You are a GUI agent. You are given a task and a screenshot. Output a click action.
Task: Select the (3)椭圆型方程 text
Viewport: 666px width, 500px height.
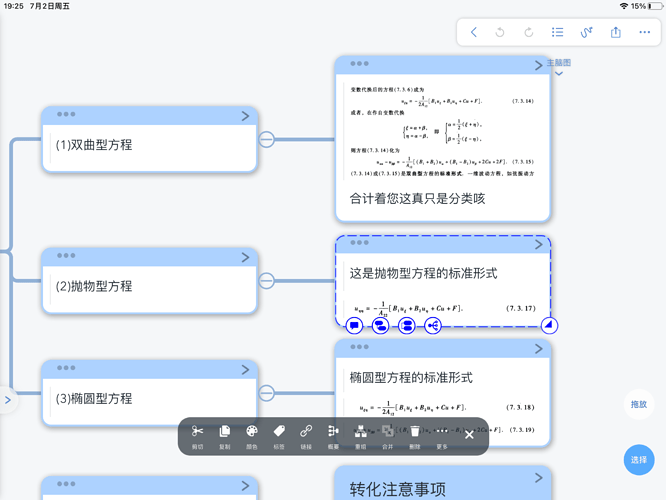click(x=94, y=398)
